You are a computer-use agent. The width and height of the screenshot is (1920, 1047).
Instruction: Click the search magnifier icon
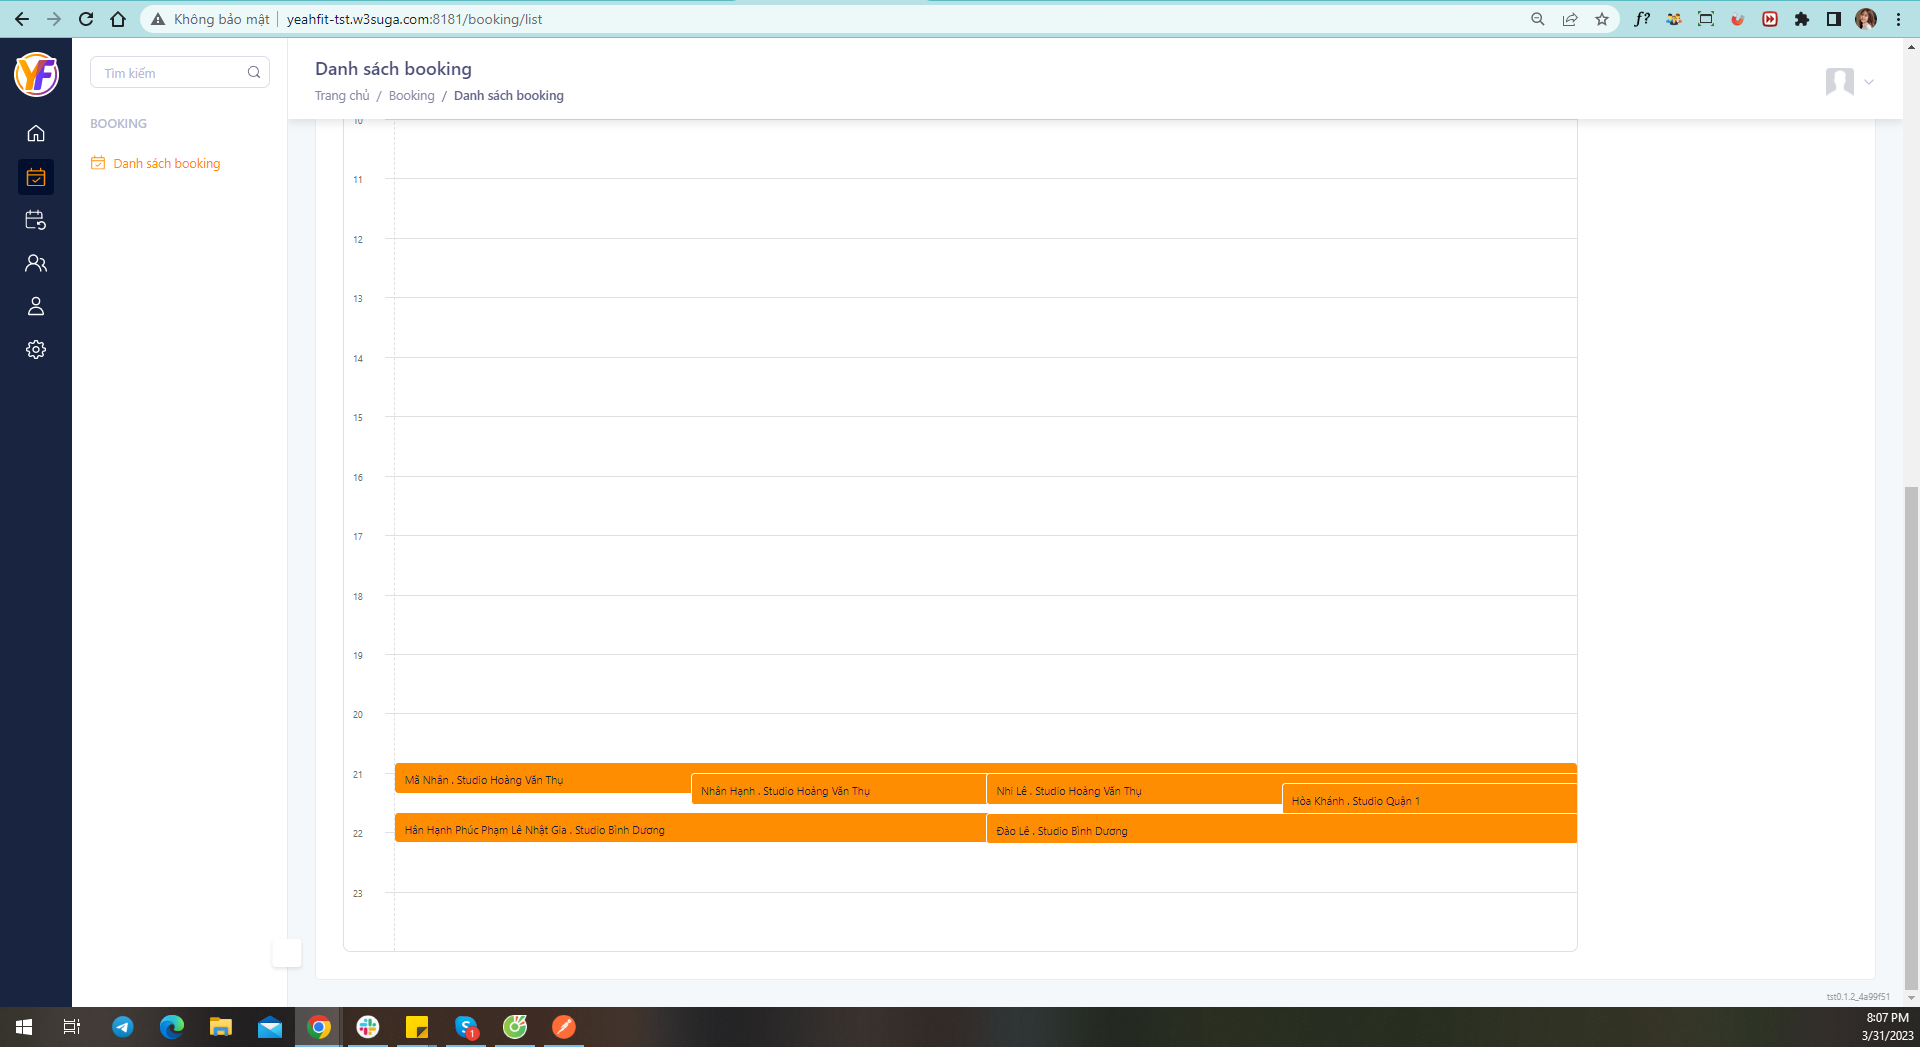click(254, 72)
